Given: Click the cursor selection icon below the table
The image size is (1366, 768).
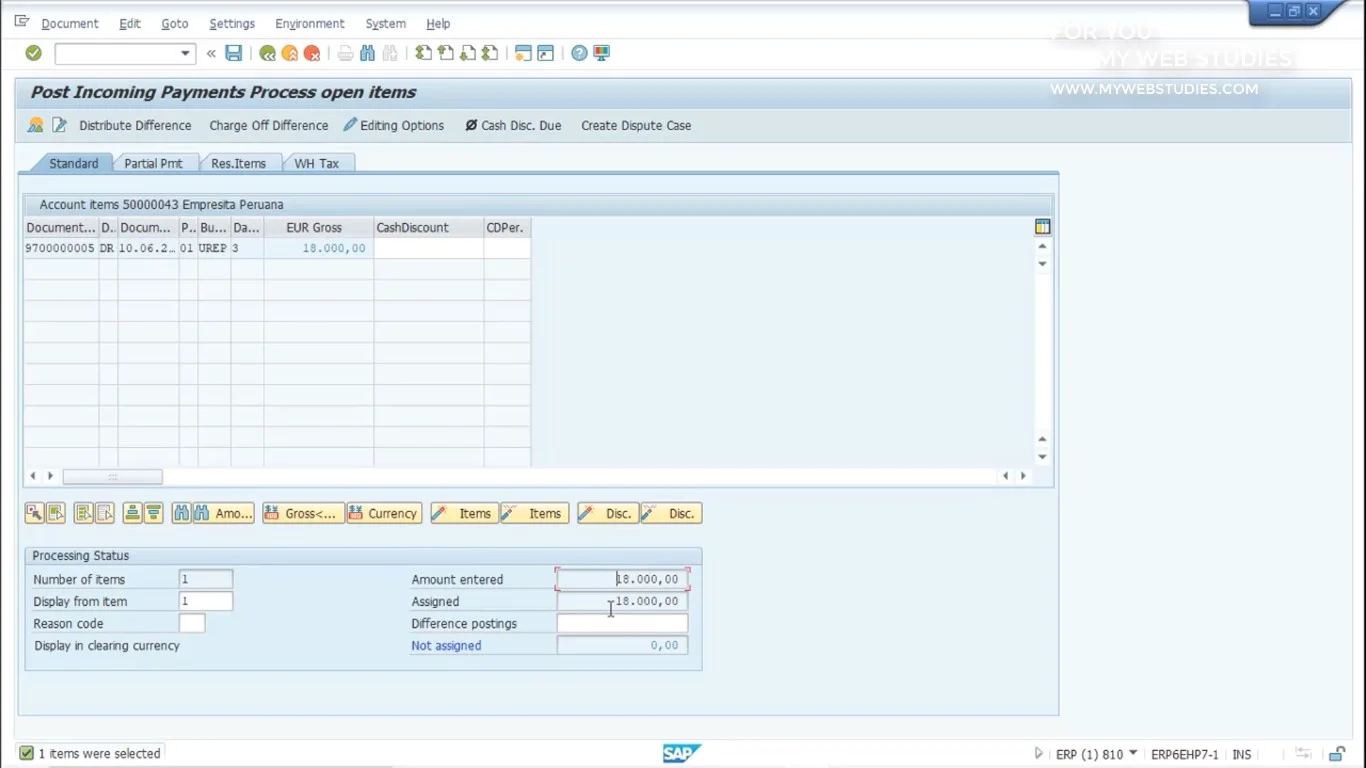Looking at the screenshot, I should coord(34,513).
